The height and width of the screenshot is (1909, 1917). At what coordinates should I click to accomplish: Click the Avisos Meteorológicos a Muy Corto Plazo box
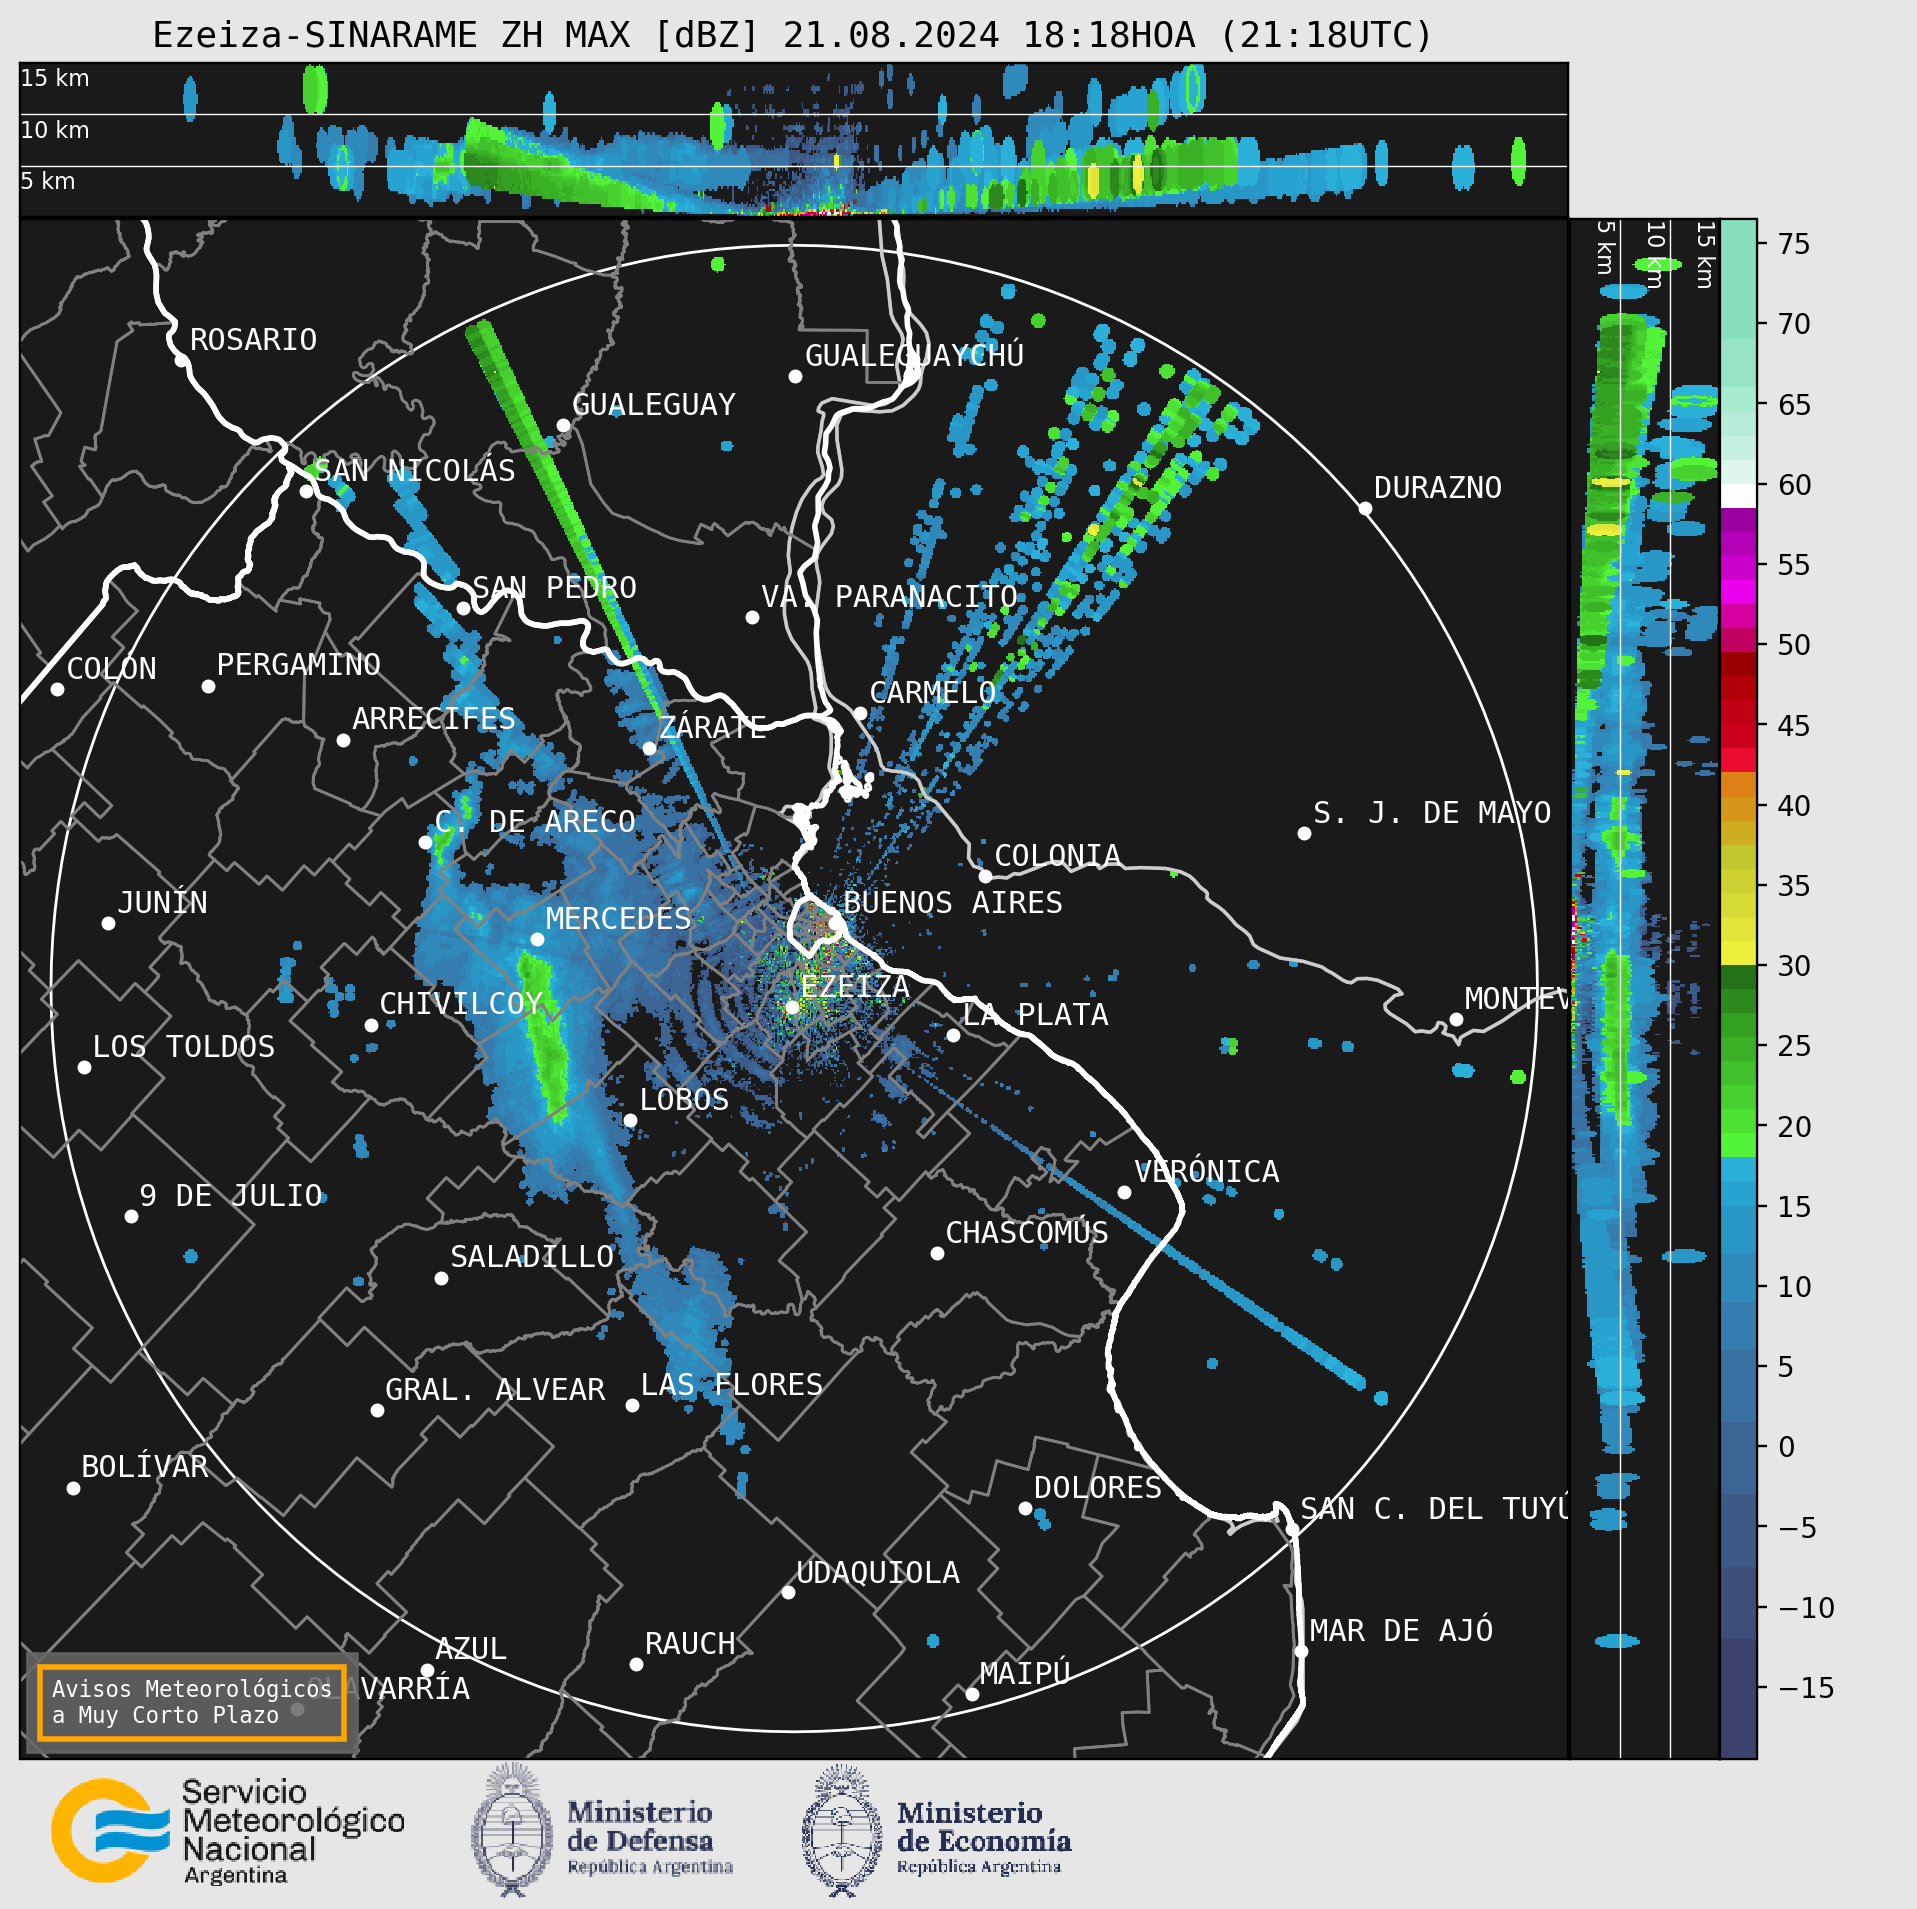pos(191,1702)
